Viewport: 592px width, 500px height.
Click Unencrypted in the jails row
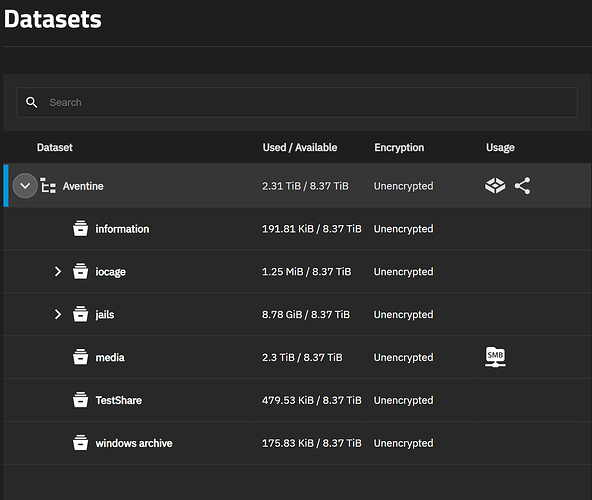click(404, 315)
